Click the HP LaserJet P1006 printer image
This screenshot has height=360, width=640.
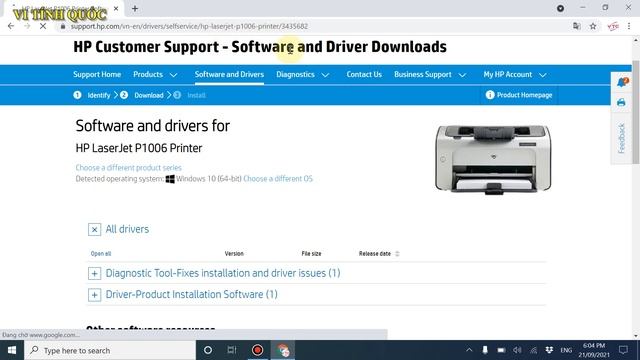coord(493,159)
